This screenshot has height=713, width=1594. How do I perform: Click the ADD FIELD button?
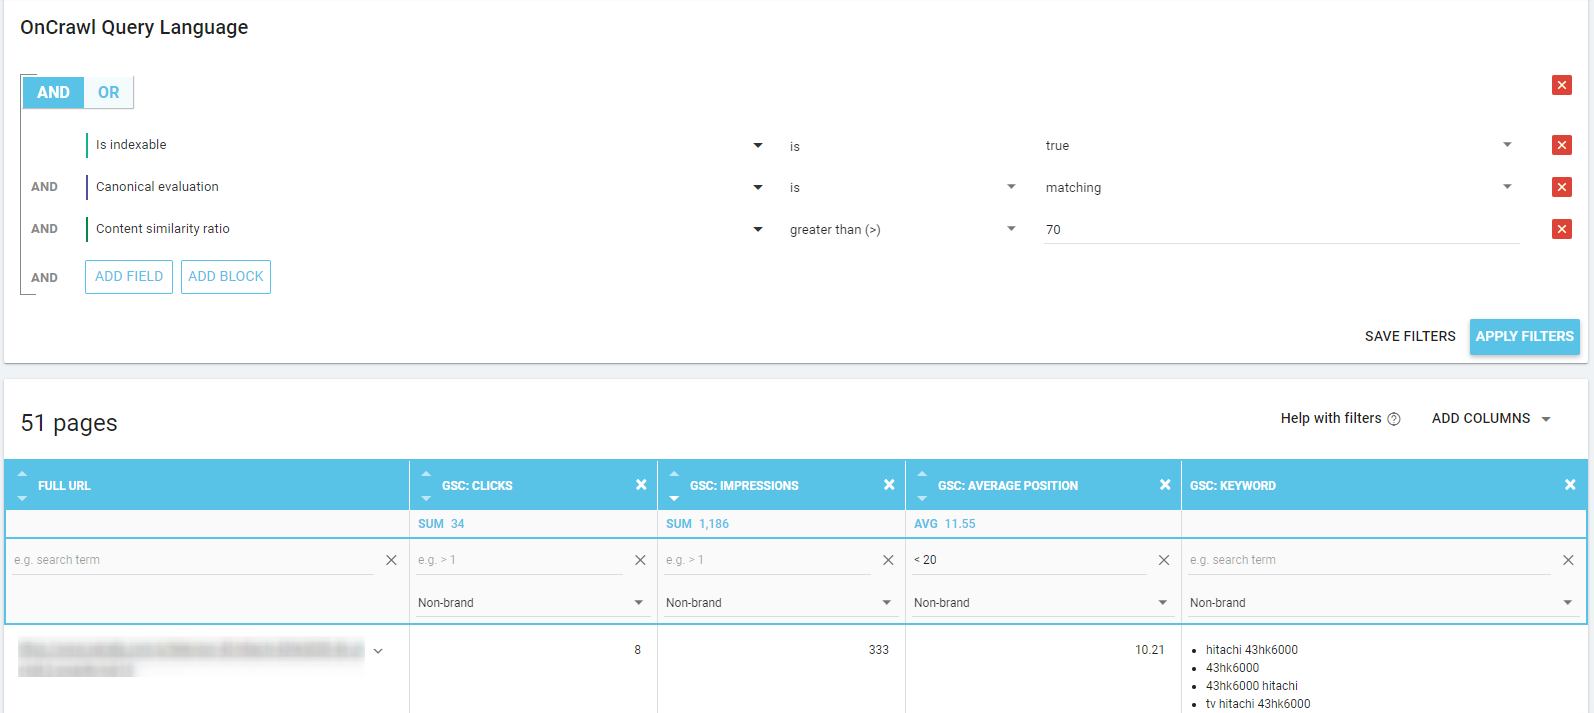[129, 276]
